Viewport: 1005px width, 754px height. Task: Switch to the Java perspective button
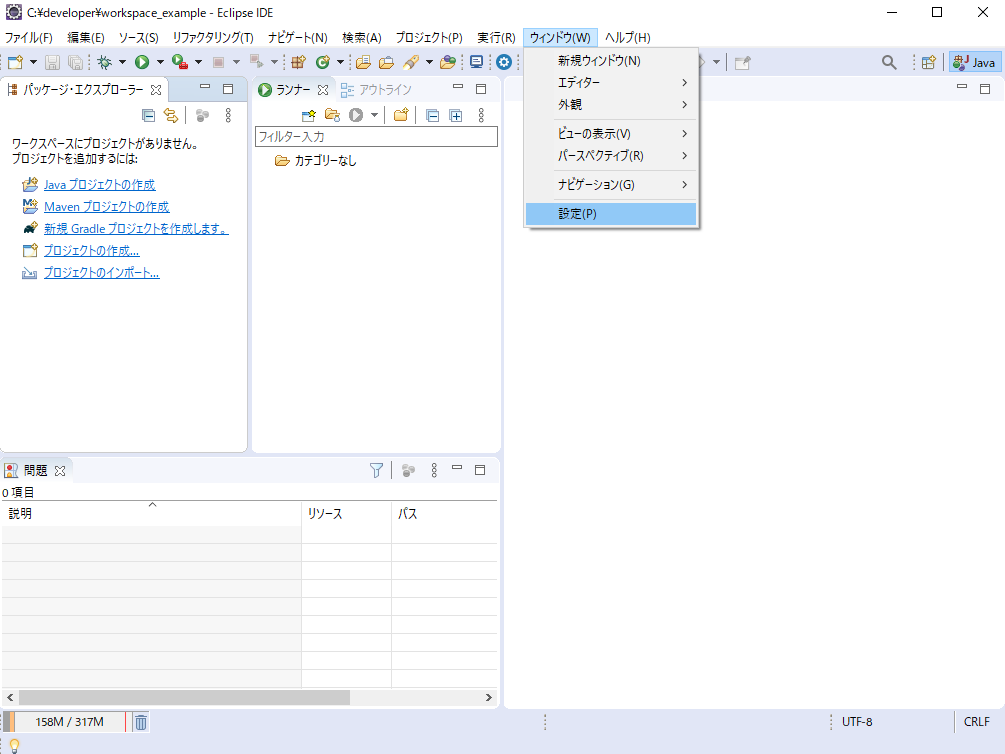click(974, 62)
